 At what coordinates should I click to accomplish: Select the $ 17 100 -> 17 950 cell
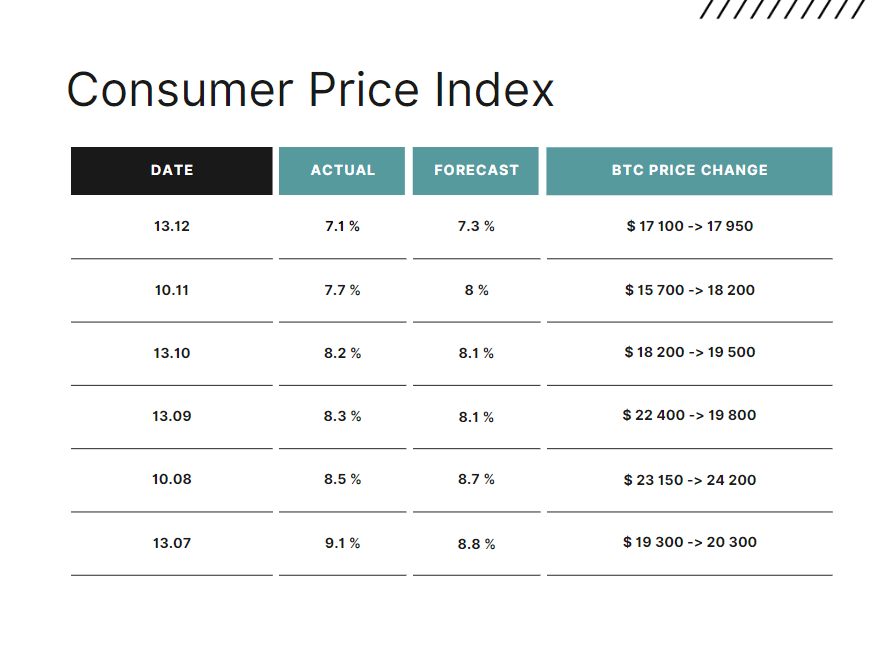[689, 226]
